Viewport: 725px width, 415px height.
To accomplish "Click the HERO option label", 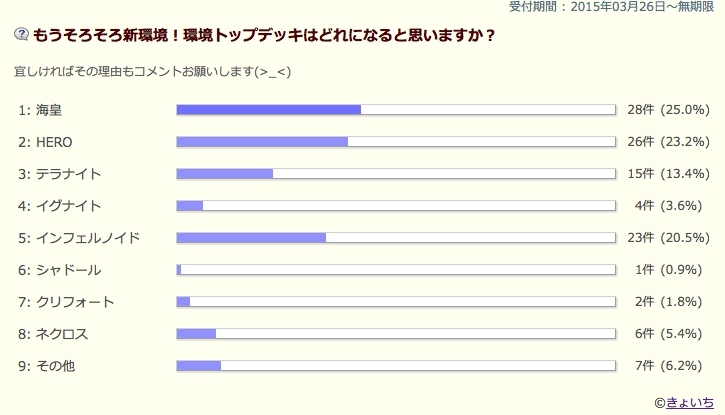I will 54,141.
